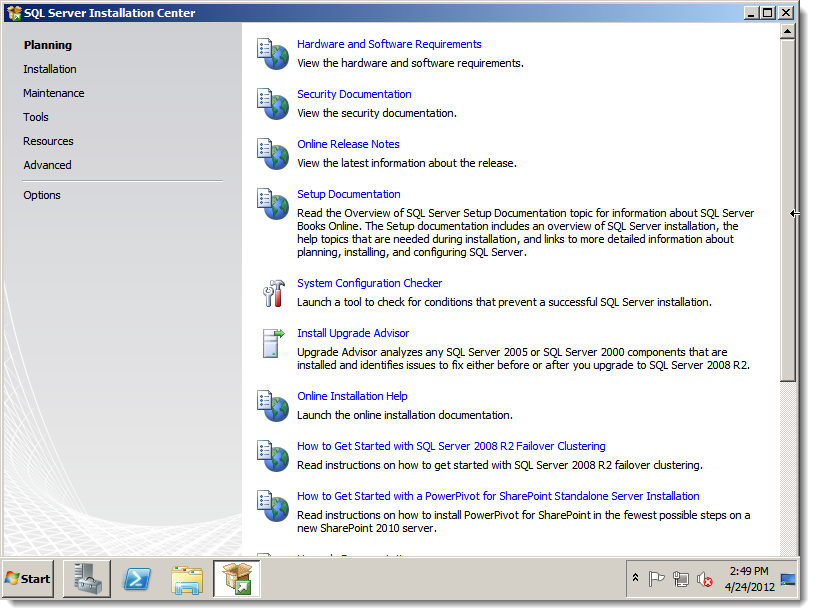Click "Launch the online installation documentation." text
Image resolution: width=815 pixels, height=615 pixels.
(x=405, y=415)
